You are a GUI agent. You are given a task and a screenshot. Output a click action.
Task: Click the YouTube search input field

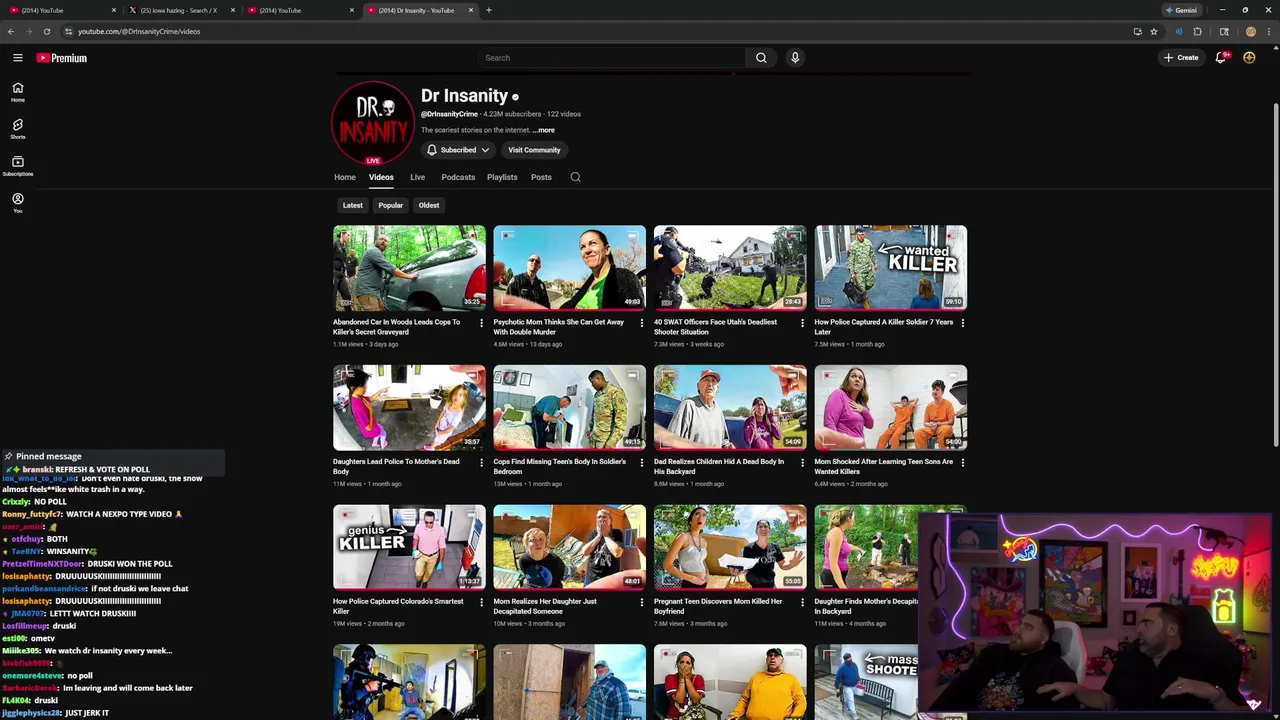pyautogui.click(x=610, y=58)
